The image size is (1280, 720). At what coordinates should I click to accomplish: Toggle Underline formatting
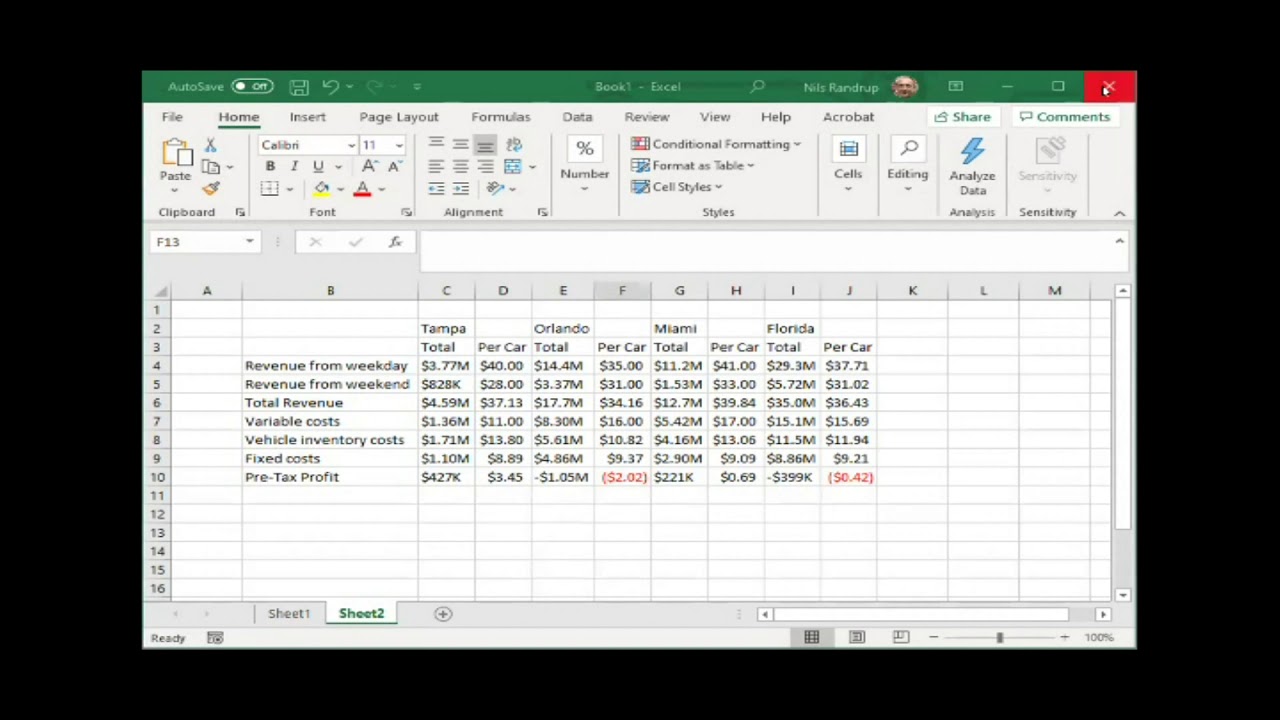pos(318,167)
